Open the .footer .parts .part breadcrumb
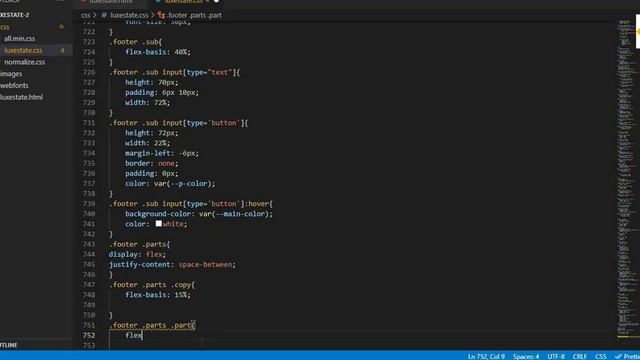Image resolution: width=640 pixels, height=360 pixels. click(x=194, y=15)
